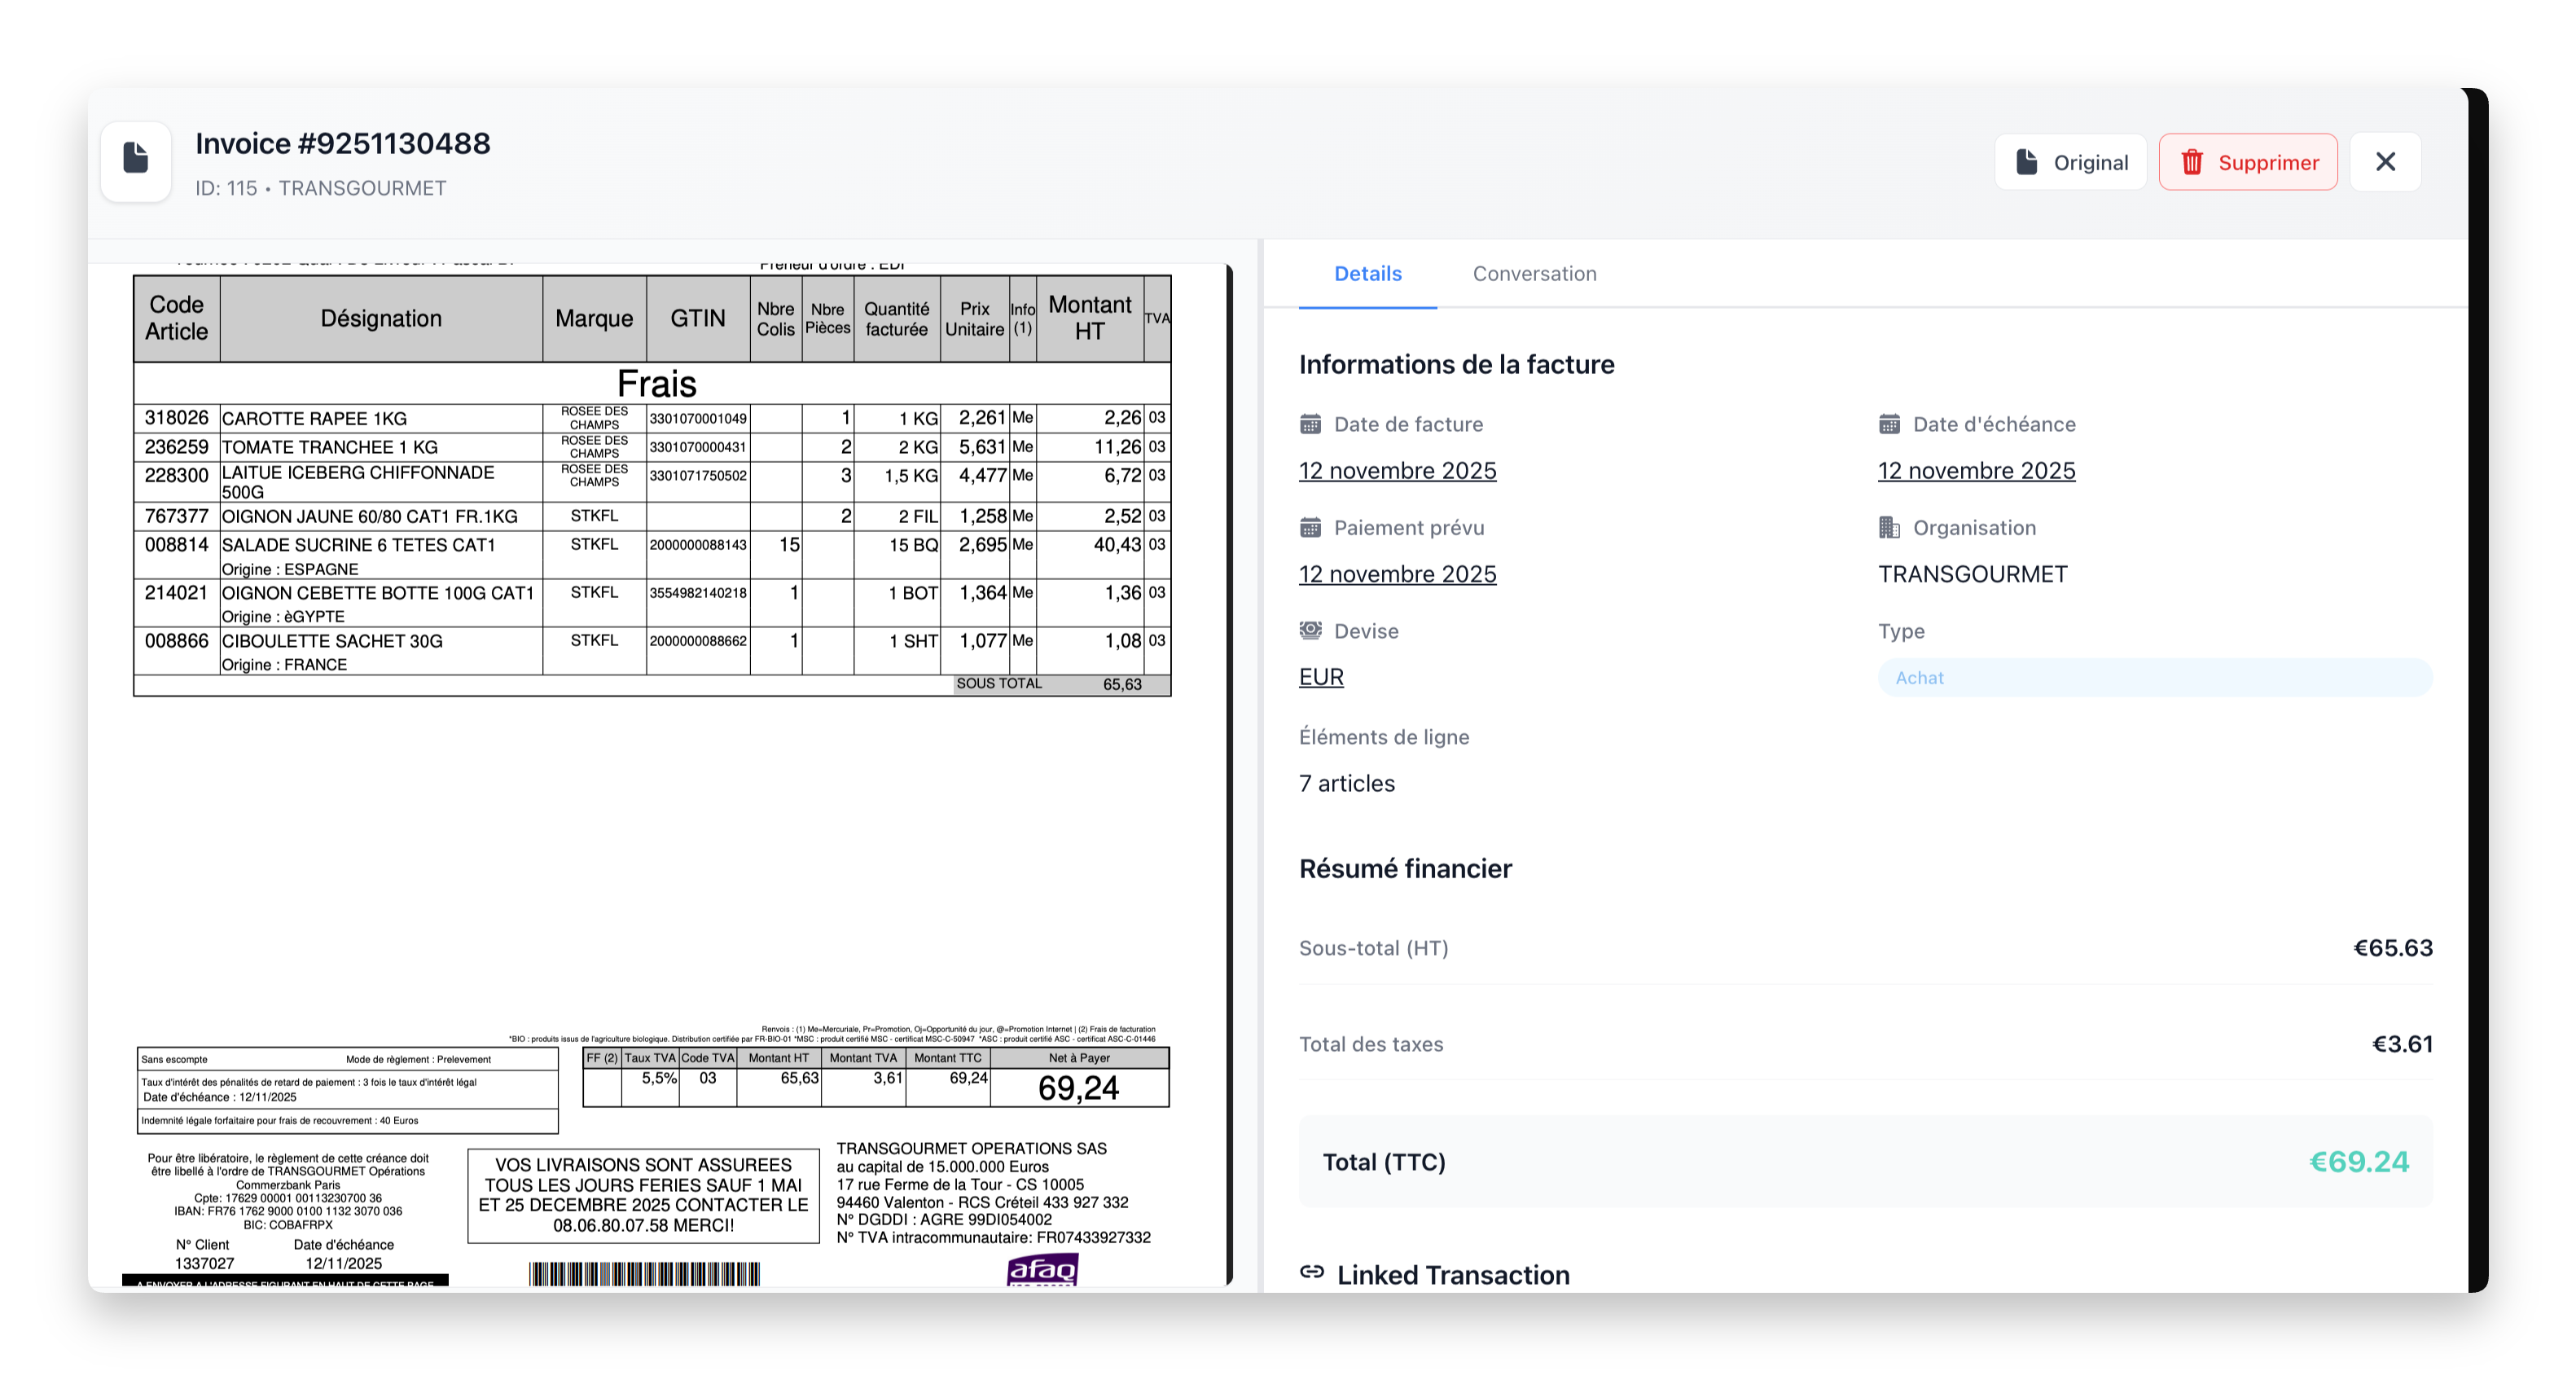Click the link icon beside Linked Transaction
Image resolution: width=2576 pixels, height=1380 pixels.
1311,1272
